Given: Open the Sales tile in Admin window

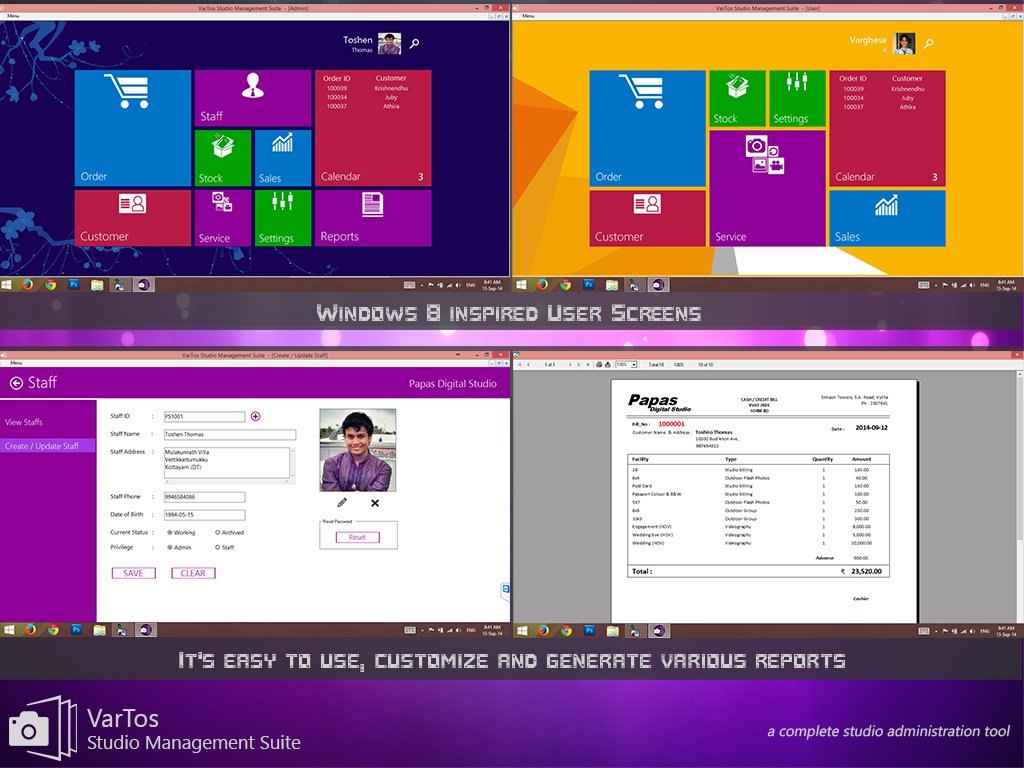Looking at the screenshot, I should click(283, 158).
